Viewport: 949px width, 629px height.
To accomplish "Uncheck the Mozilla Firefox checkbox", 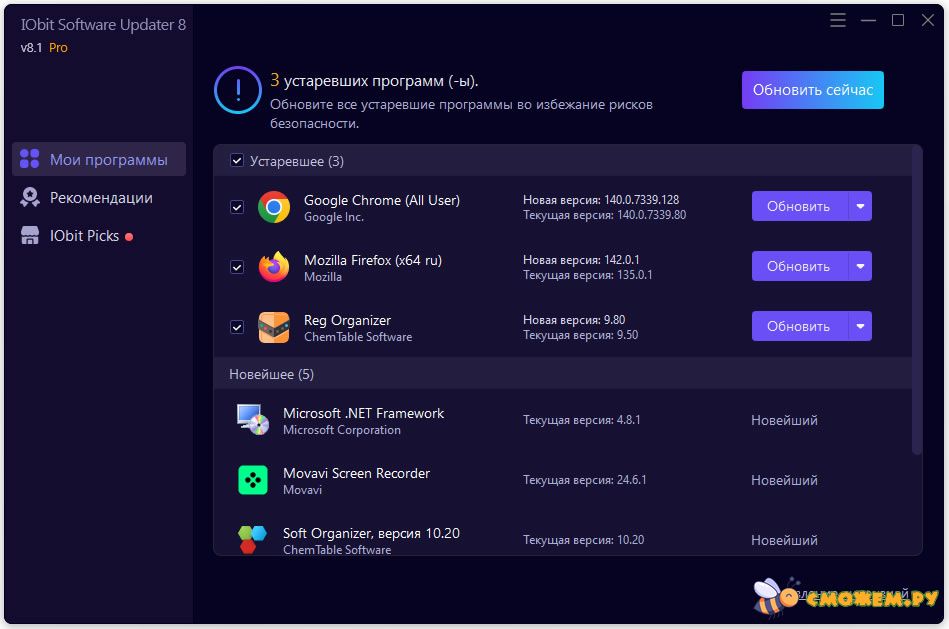I will pos(237,267).
